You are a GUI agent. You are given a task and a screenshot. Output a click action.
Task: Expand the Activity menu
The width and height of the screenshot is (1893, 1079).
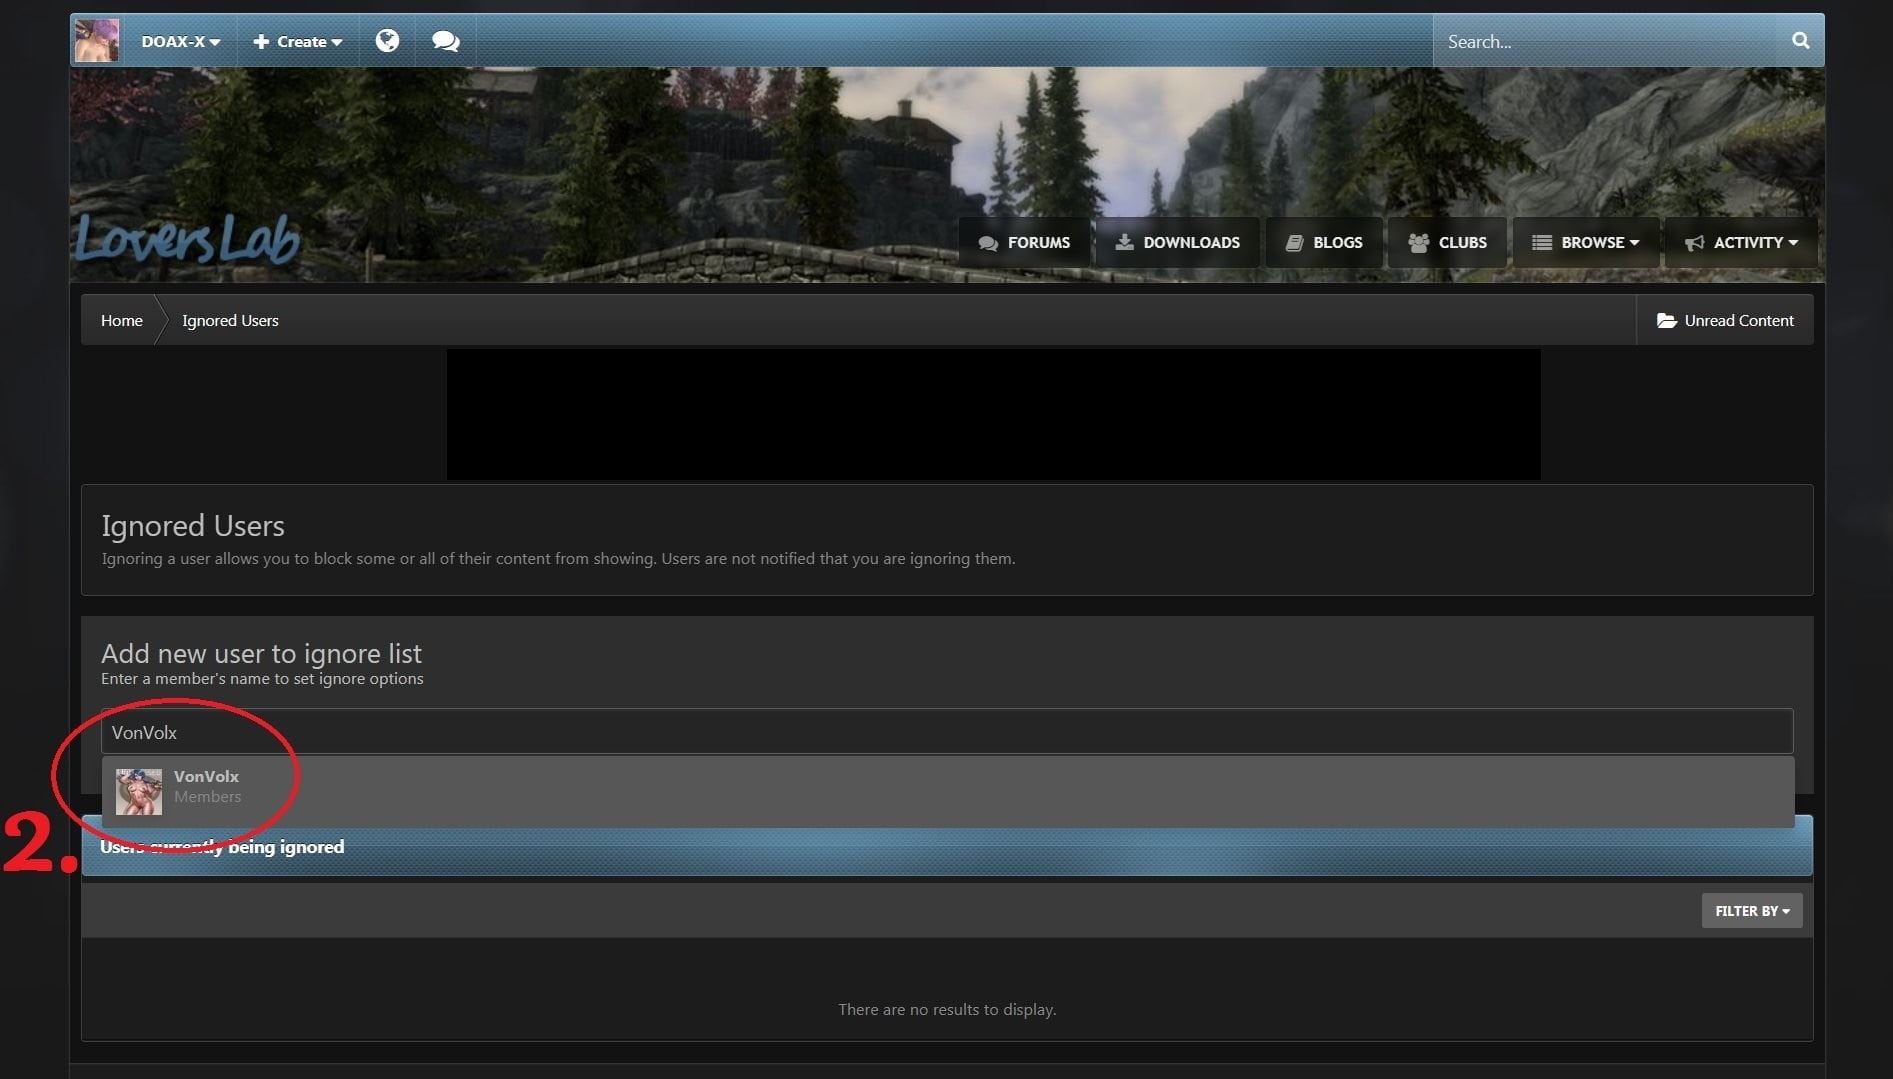point(1741,242)
